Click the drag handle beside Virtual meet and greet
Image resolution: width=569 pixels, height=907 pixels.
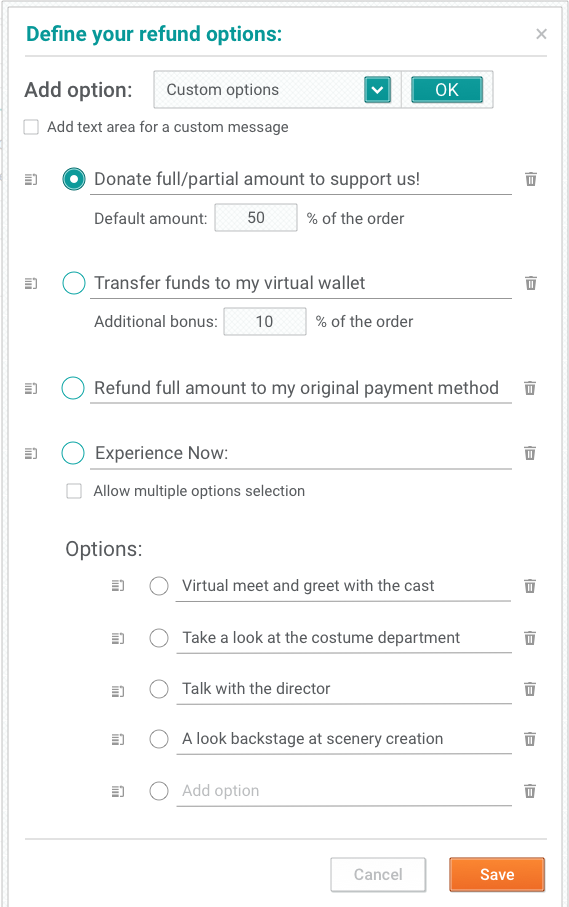[117, 586]
